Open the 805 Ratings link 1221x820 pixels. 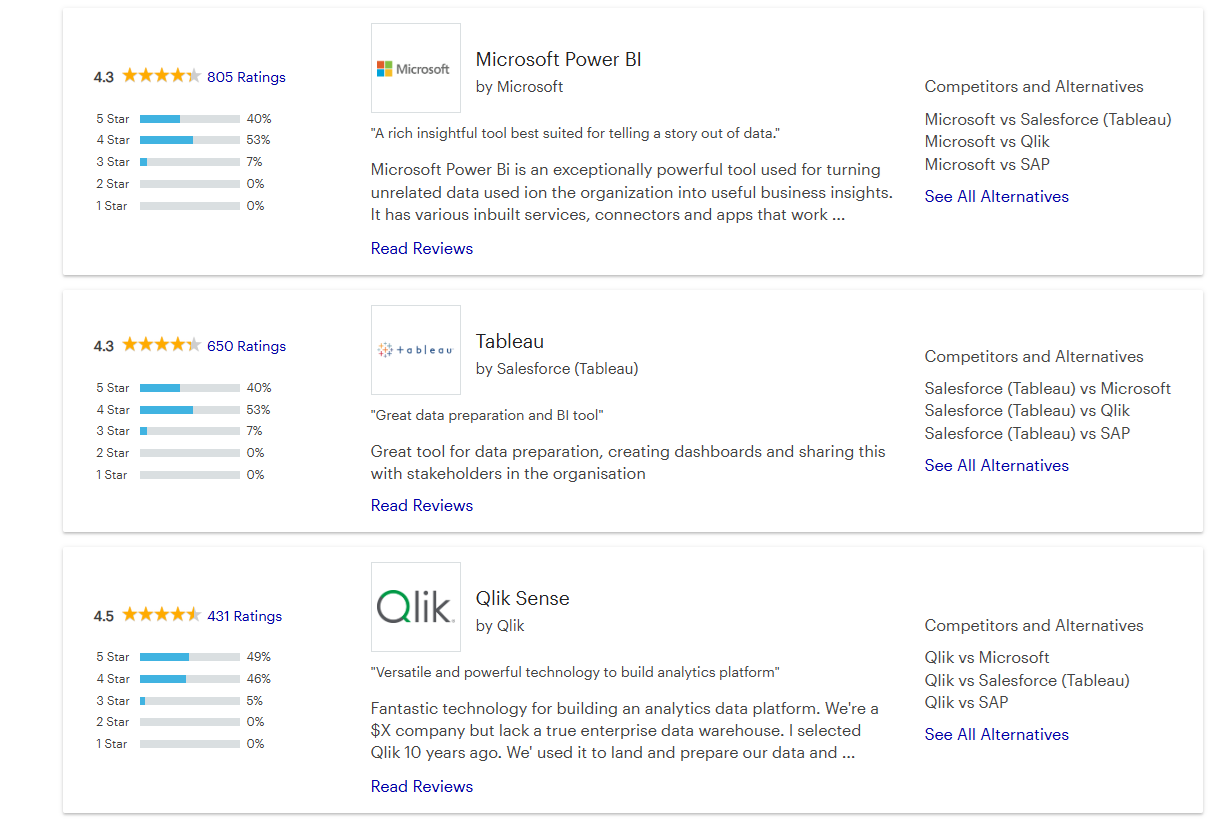(x=246, y=77)
